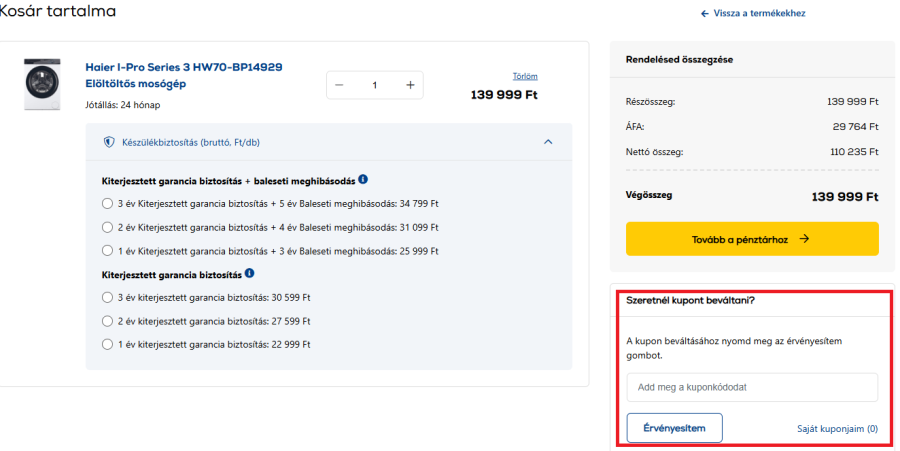Select 1 év garancia + 3 év baleseti option

(x=108, y=251)
